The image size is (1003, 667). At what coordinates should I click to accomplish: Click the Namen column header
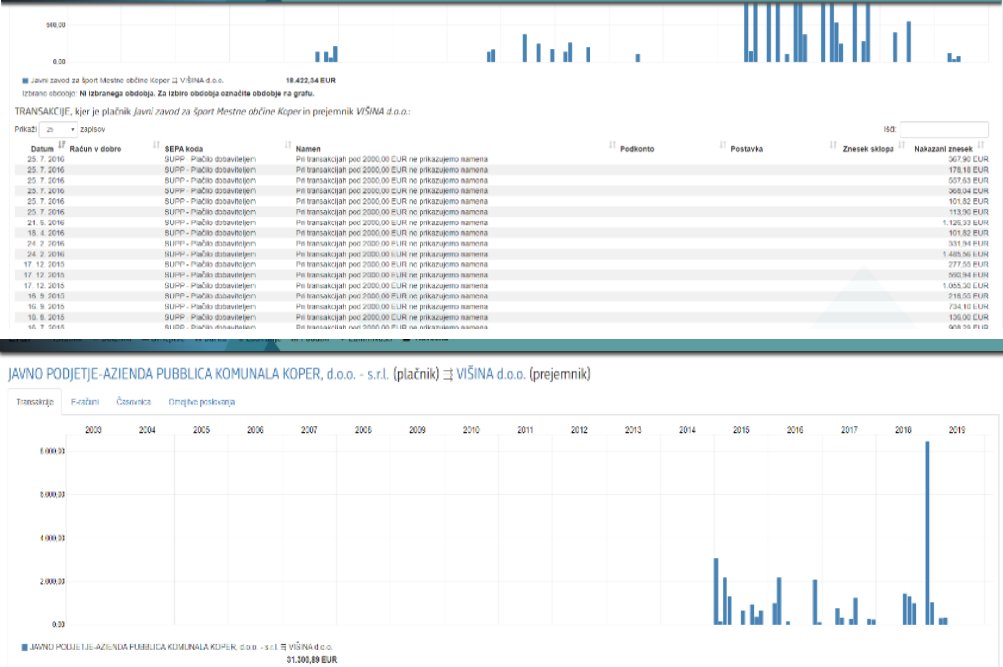pos(308,149)
